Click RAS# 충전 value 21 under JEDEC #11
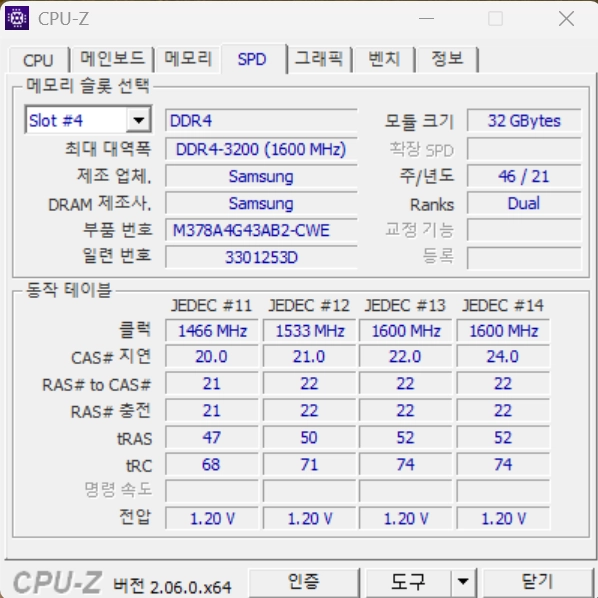Viewport: 598px width, 598px height. point(212,411)
